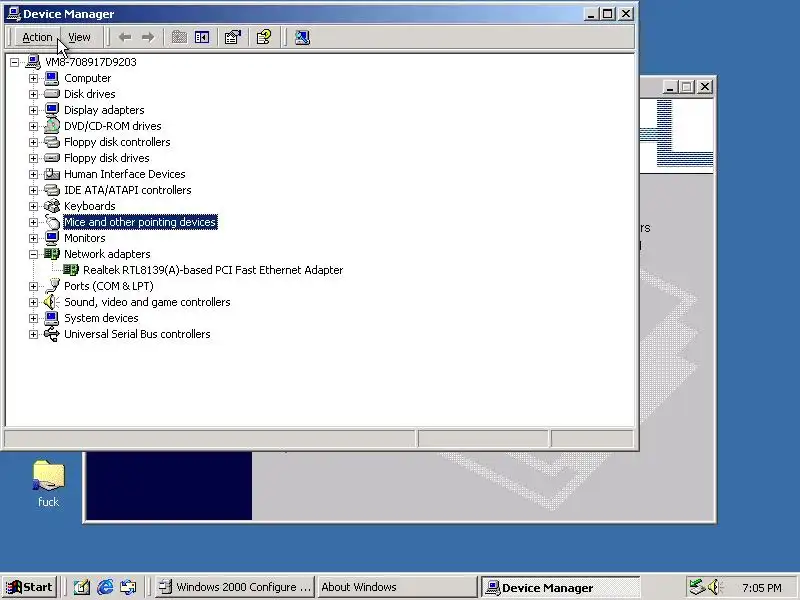Click the Device Manager taskbar button

click(560, 587)
